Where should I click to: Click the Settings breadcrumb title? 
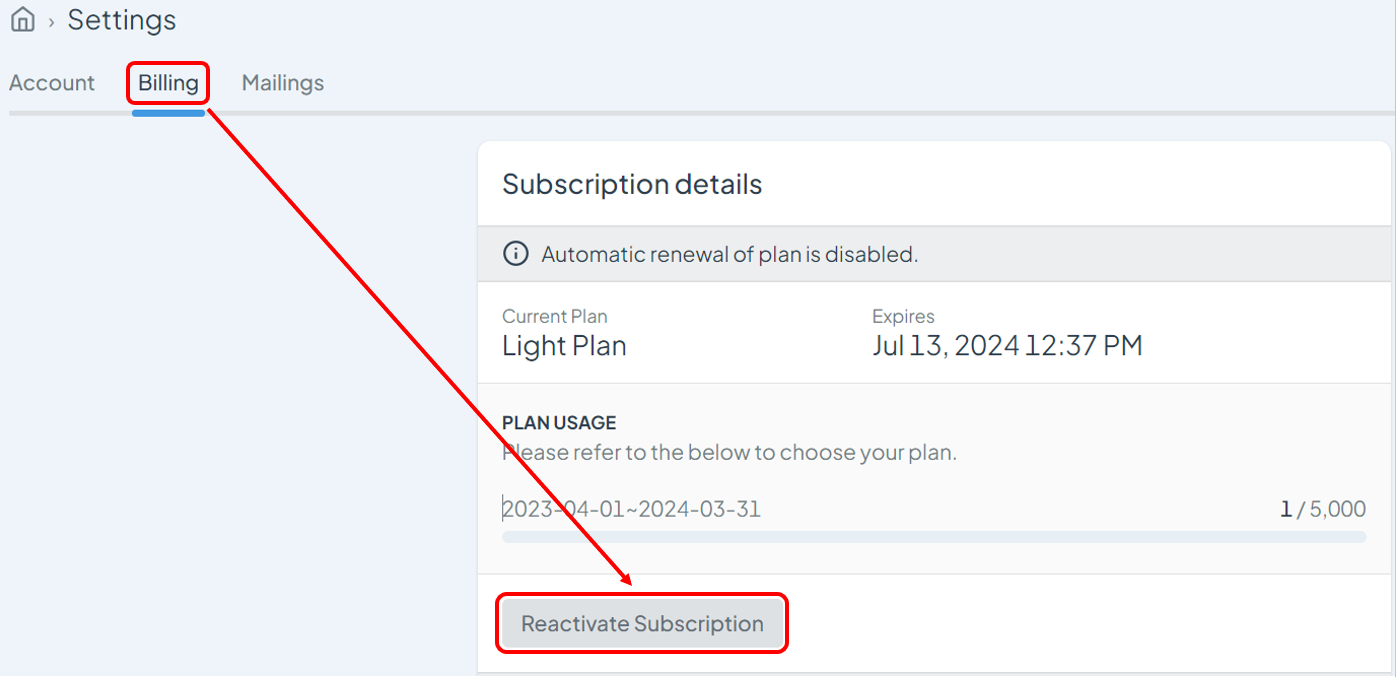[x=122, y=20]
